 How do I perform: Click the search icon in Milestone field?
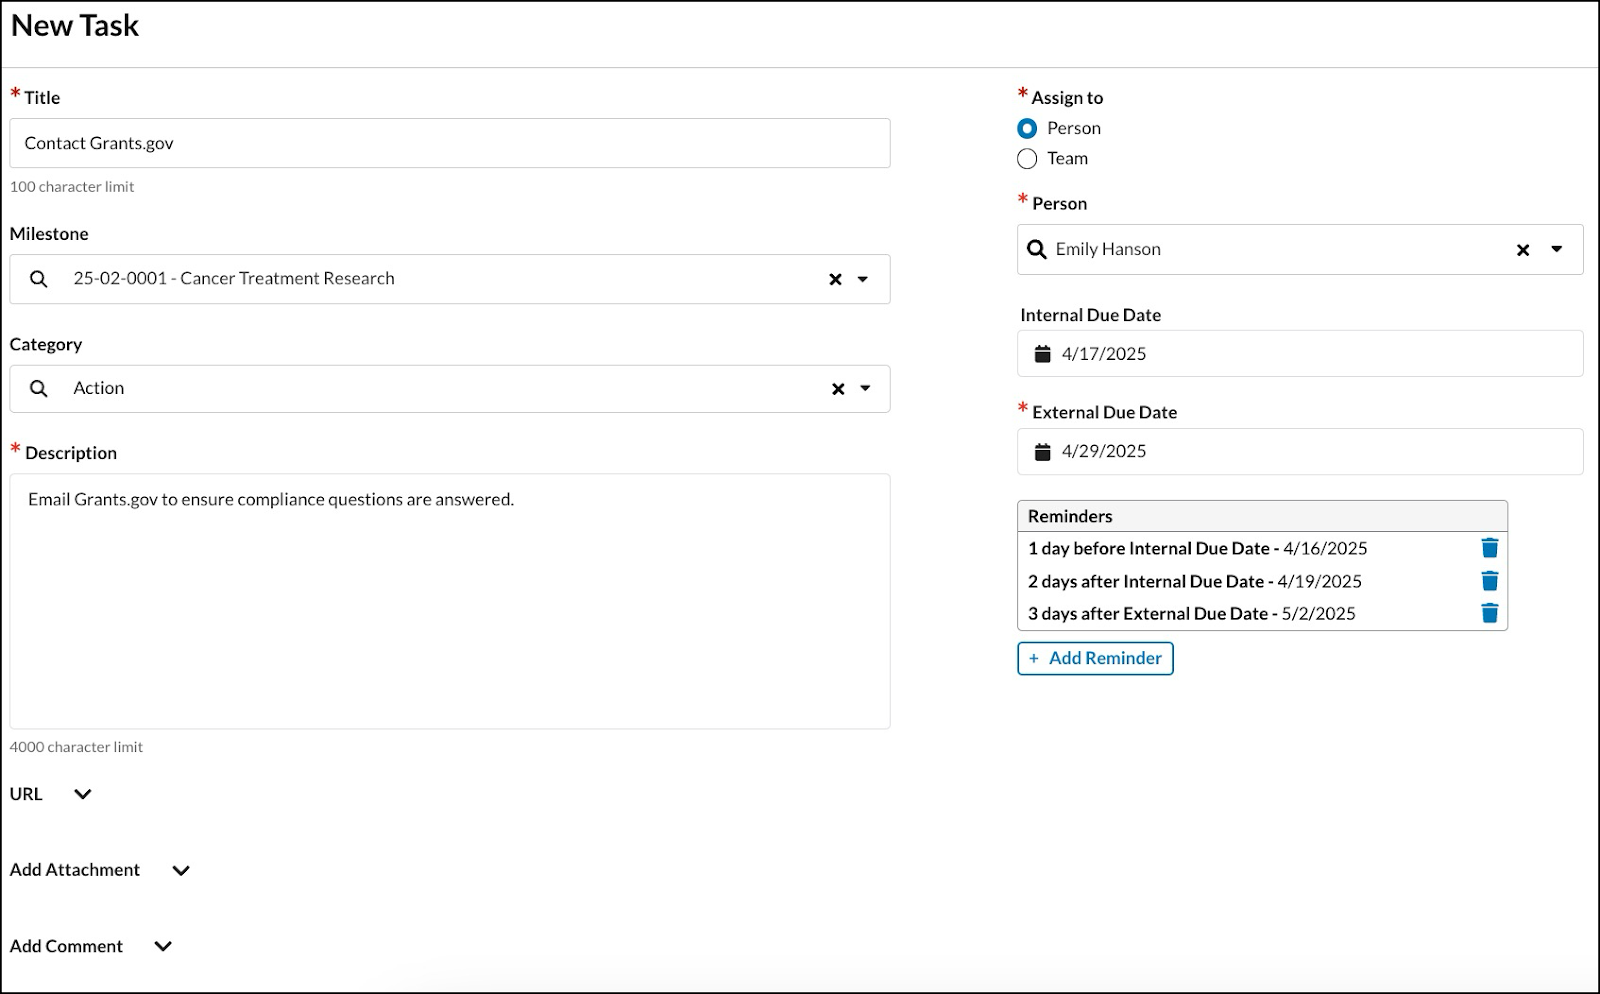39,279
